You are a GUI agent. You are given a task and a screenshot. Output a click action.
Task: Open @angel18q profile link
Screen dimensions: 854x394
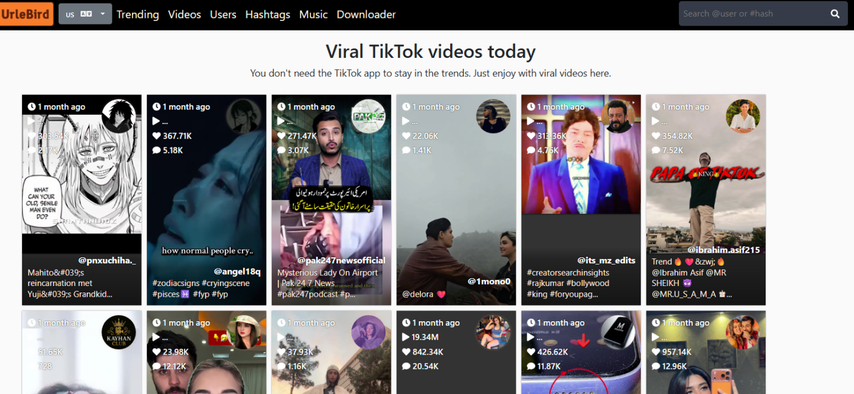237,271
